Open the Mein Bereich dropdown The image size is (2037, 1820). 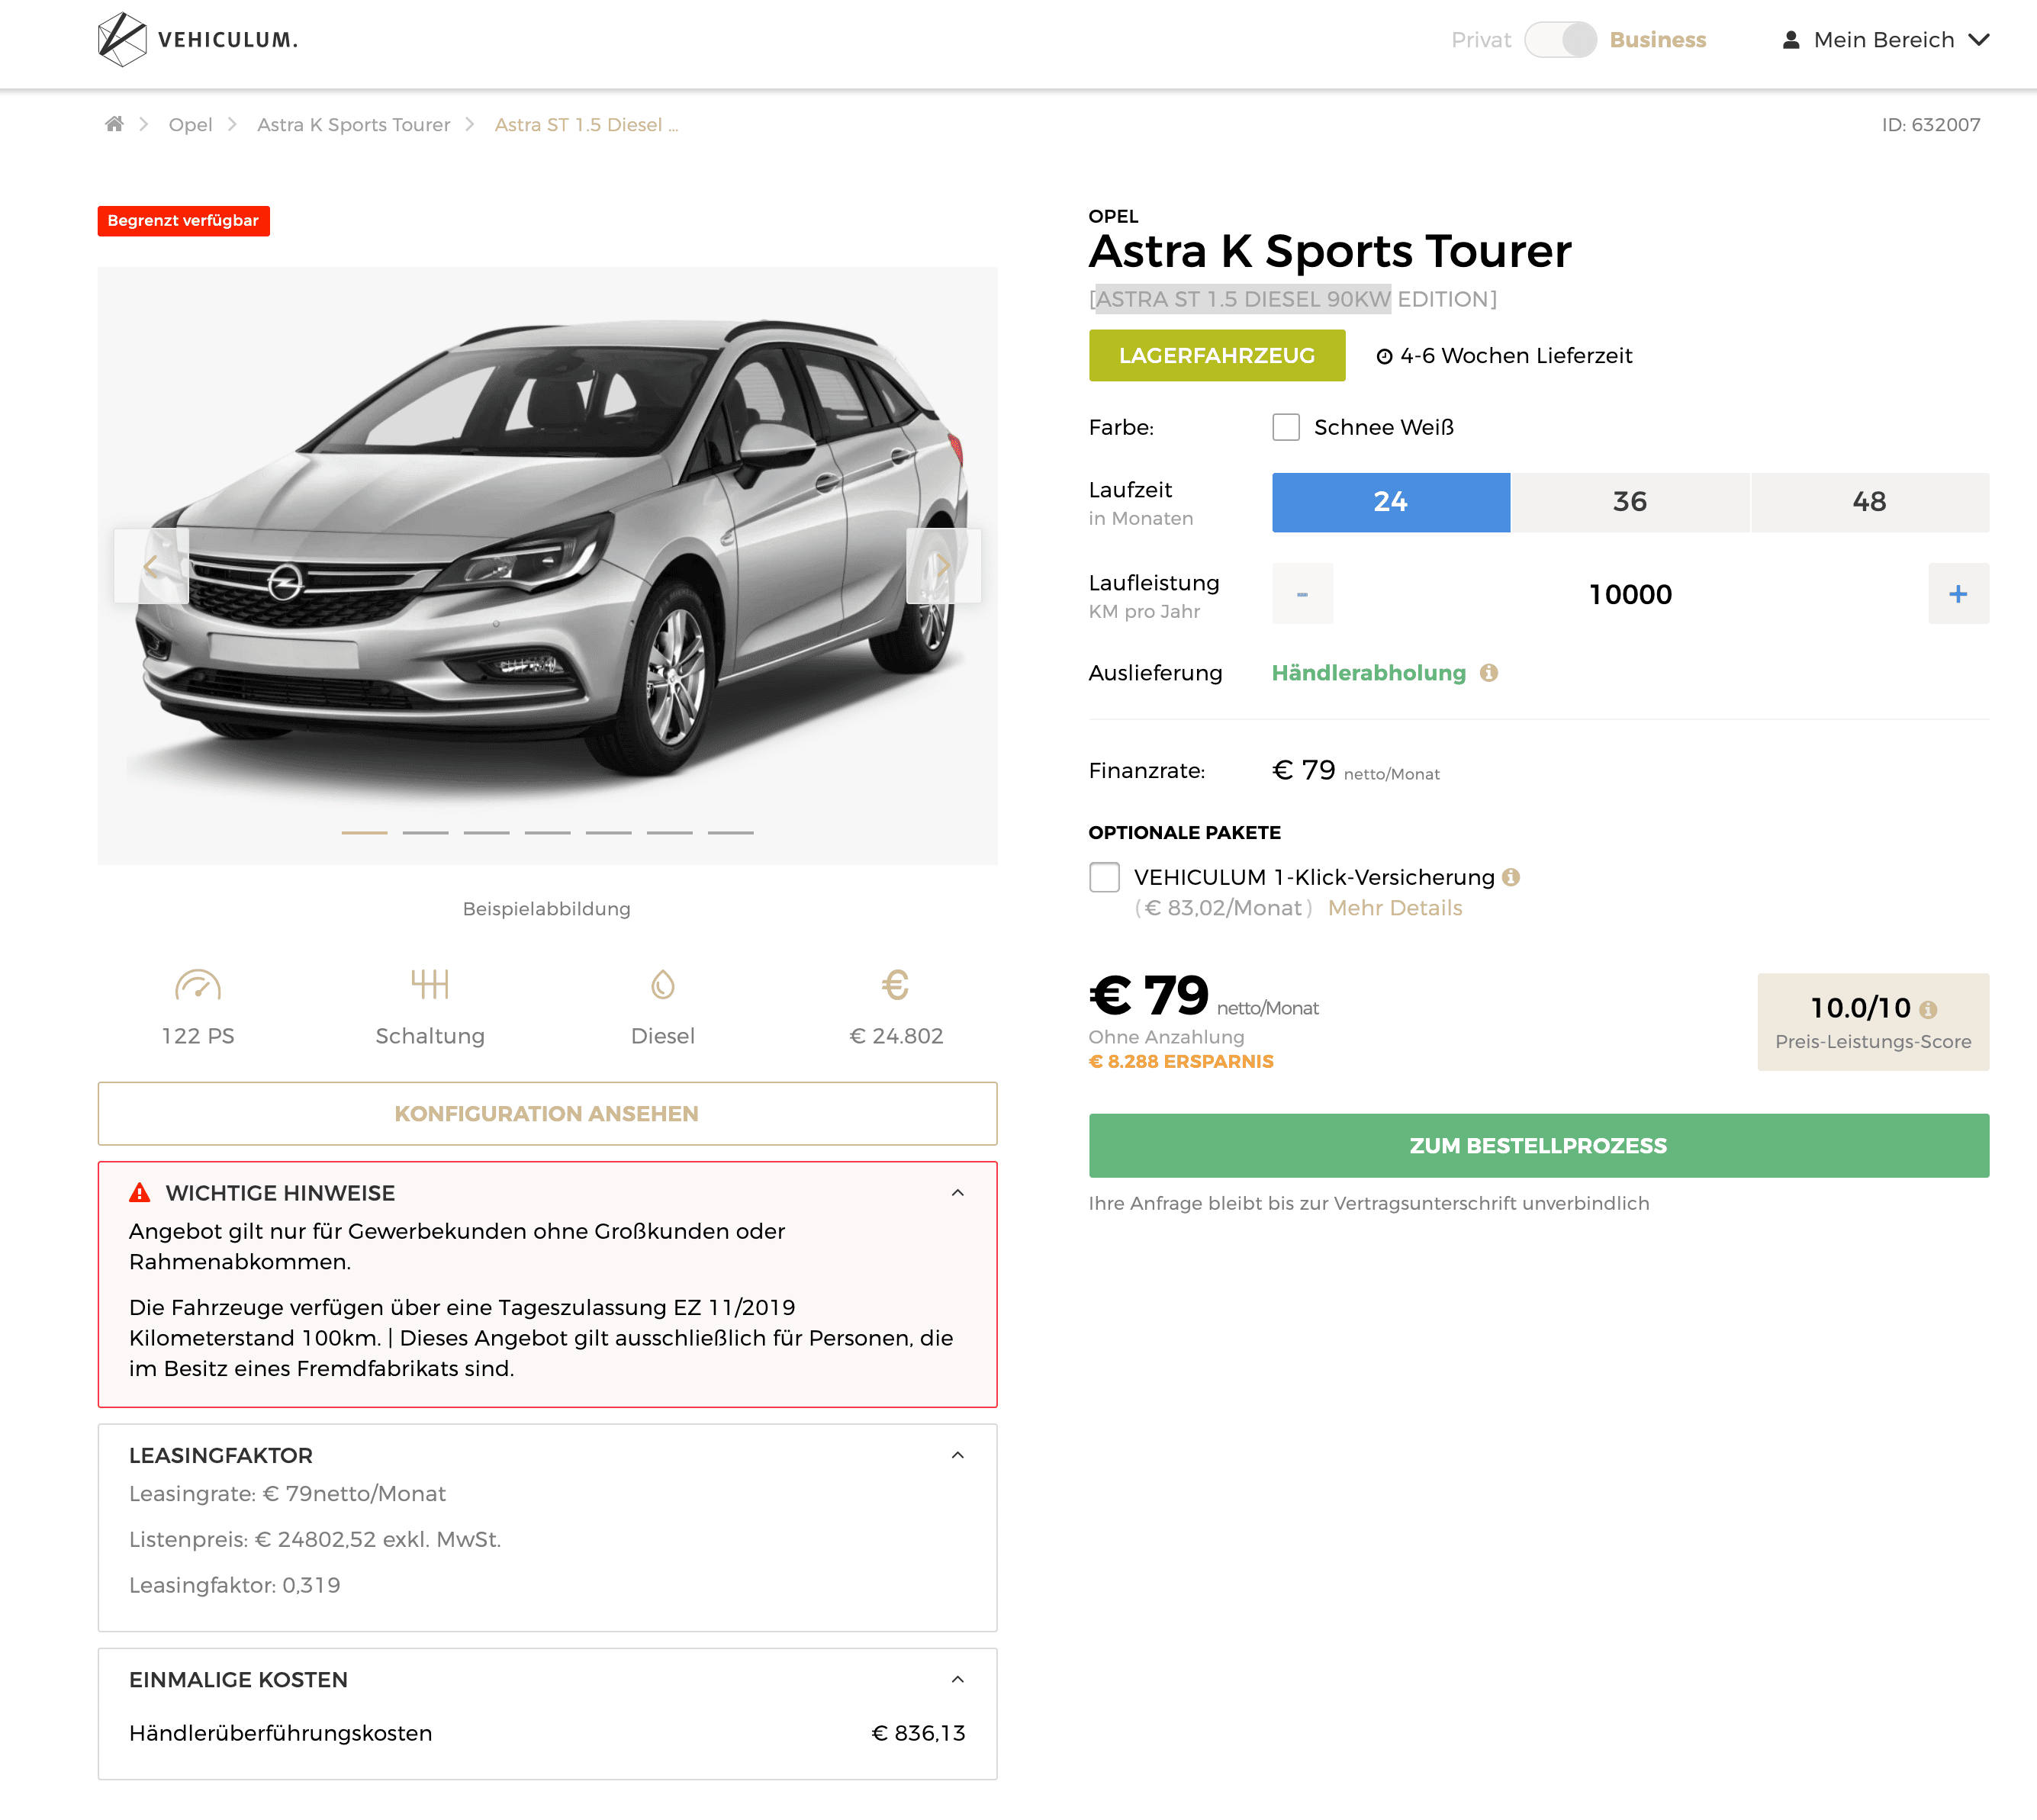pos(1885,40)
